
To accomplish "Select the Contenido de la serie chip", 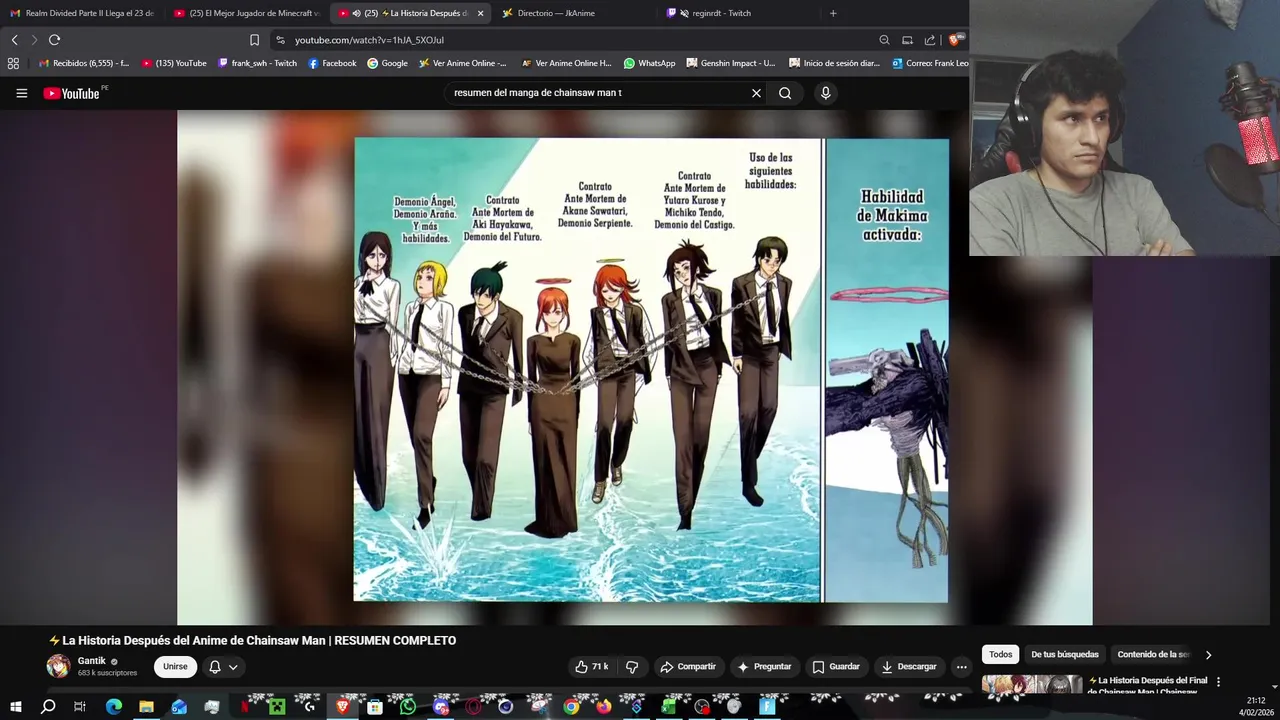I will [1153, 655].
